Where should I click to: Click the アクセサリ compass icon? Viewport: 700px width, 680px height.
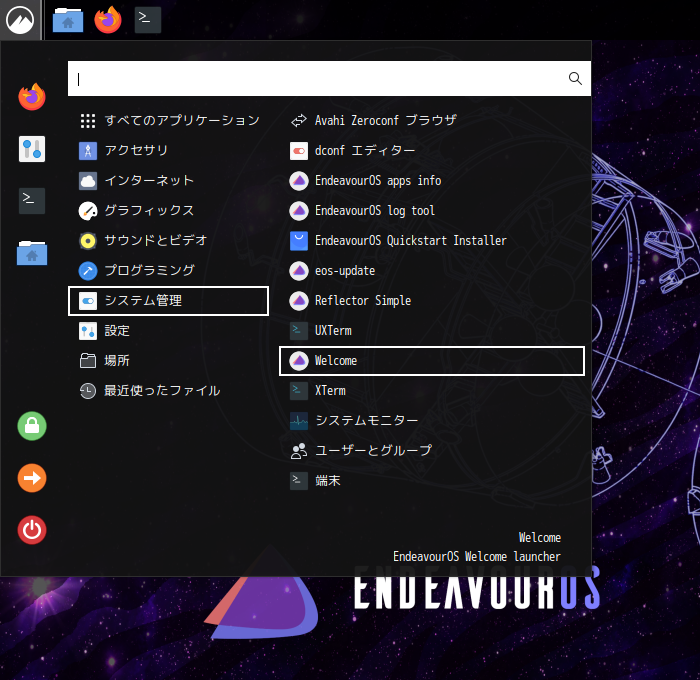point(88,151)
